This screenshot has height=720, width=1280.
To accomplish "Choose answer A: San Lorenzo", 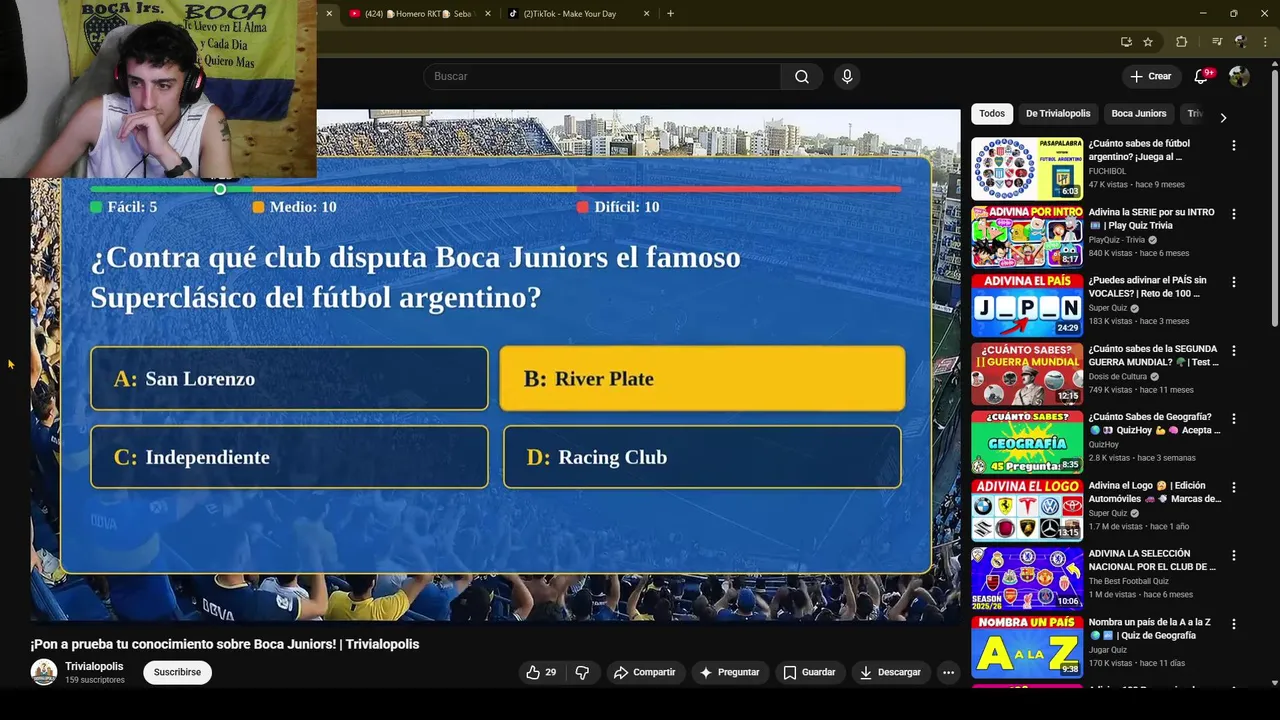I will [x=289, y=378].
